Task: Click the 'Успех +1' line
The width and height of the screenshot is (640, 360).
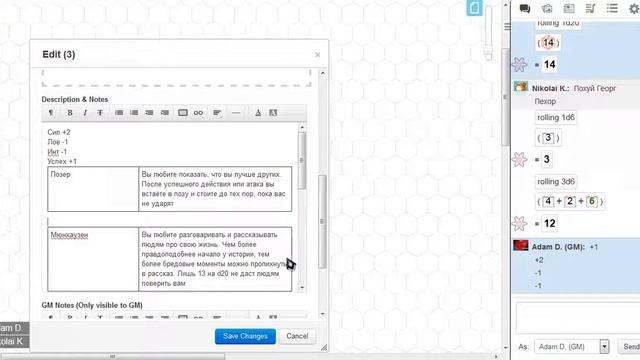Action: click(x=62, y=162)
